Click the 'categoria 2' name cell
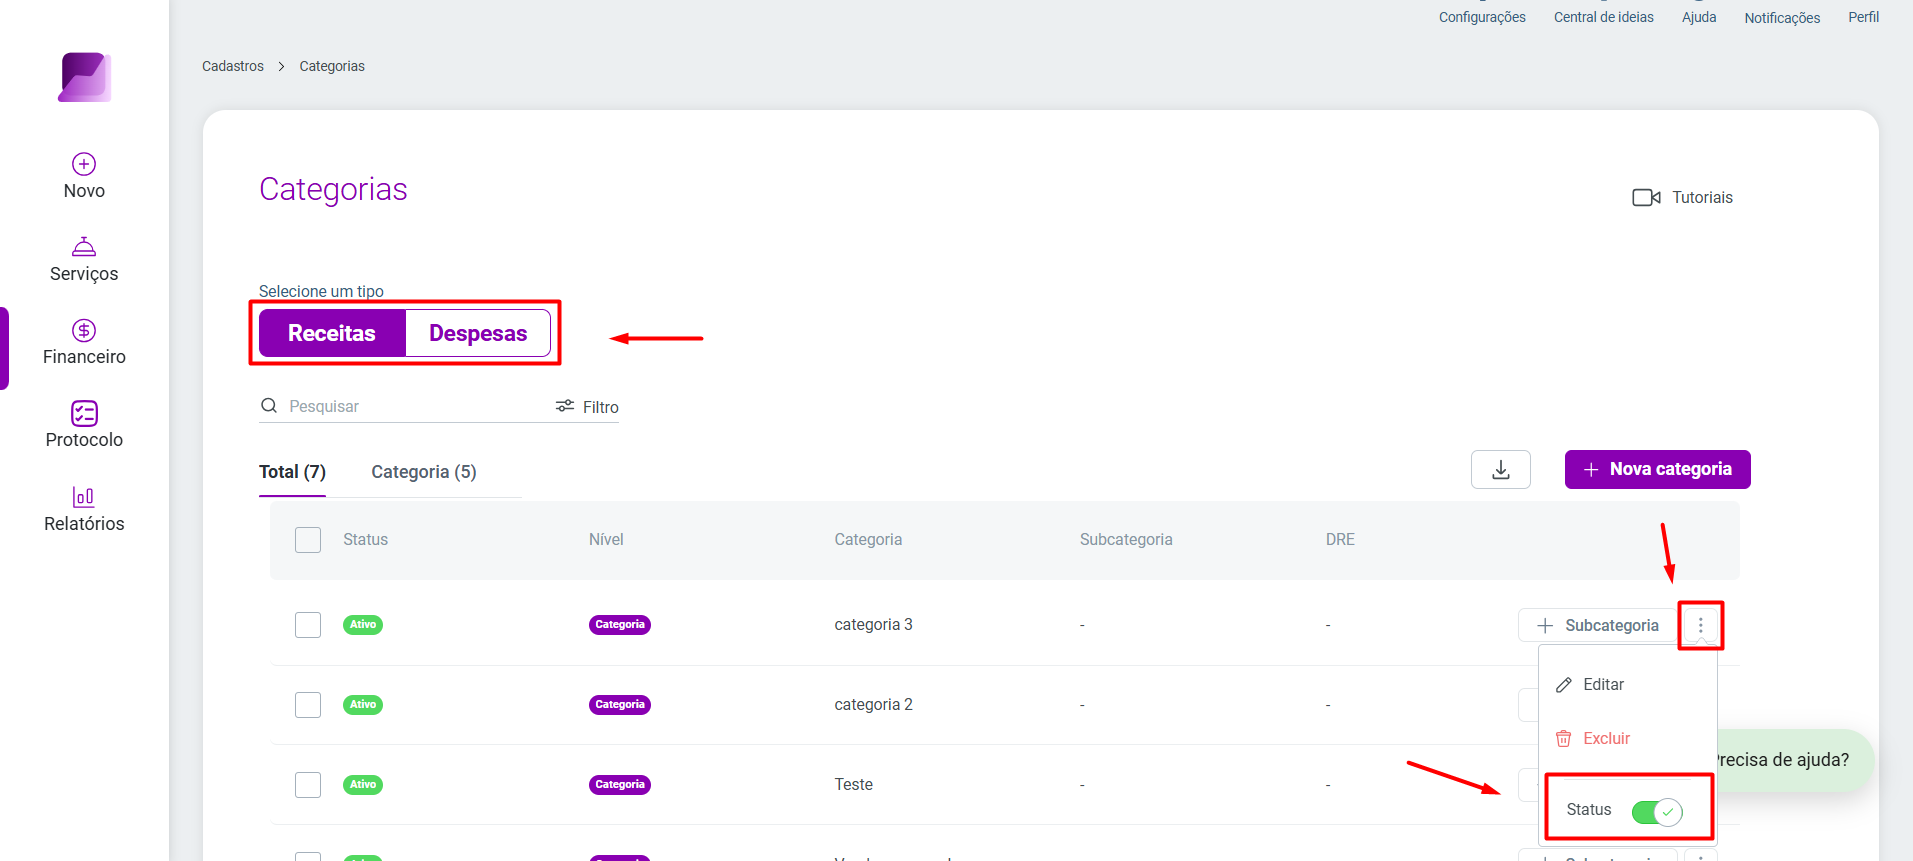This screenshot has height=861, width=1913. (x=873, y=705)
